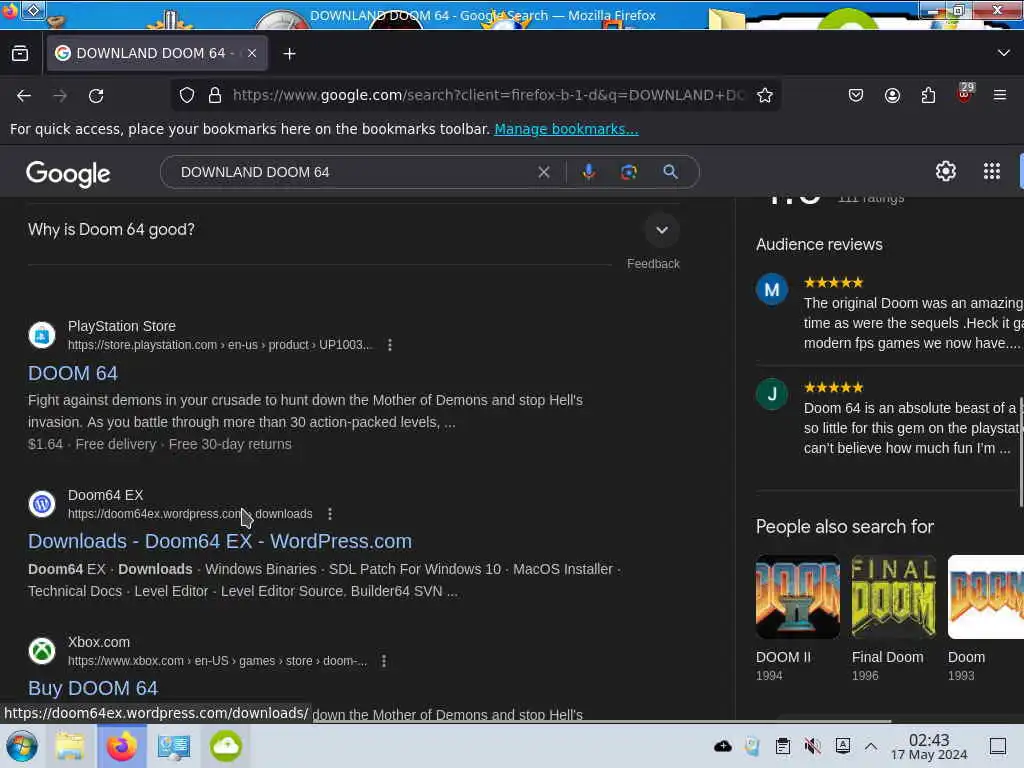The width and height of the screenshot is (1024, 768).
Task: Expand hidden system tray icons arrow
Action: [871, 746]
